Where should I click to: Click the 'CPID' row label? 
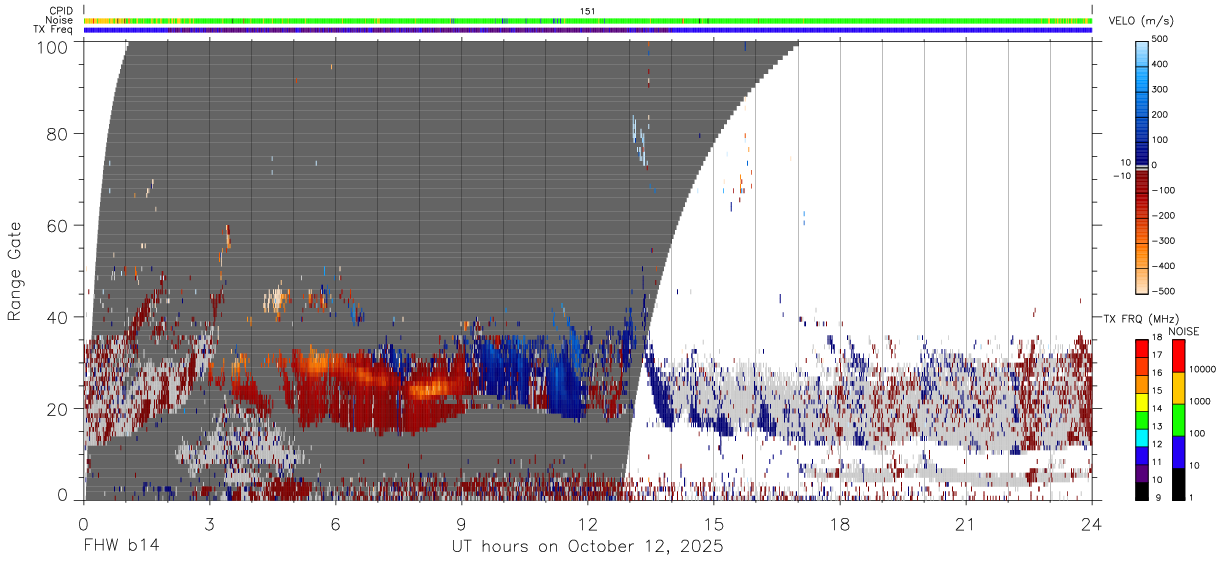(60, 11)
